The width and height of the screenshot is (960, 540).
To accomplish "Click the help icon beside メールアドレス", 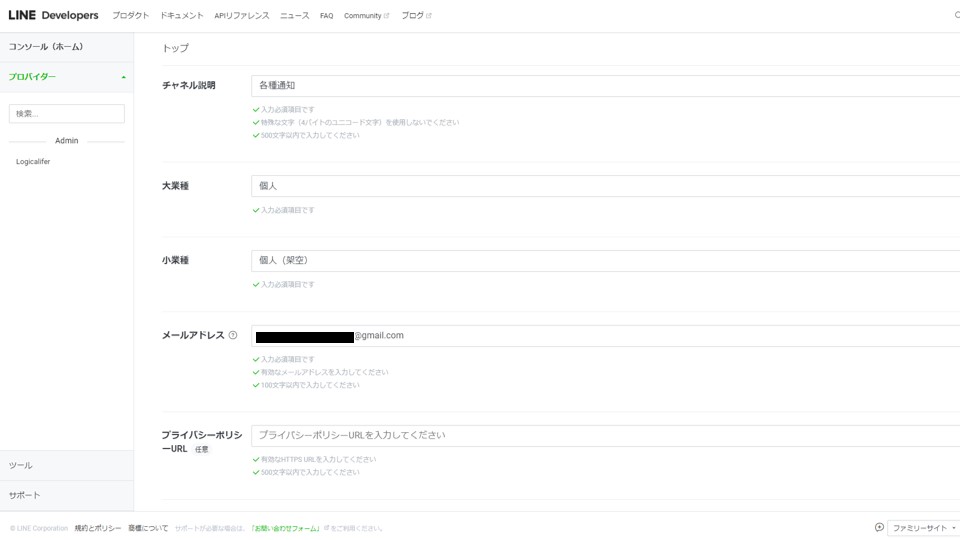I will point(233,336).
